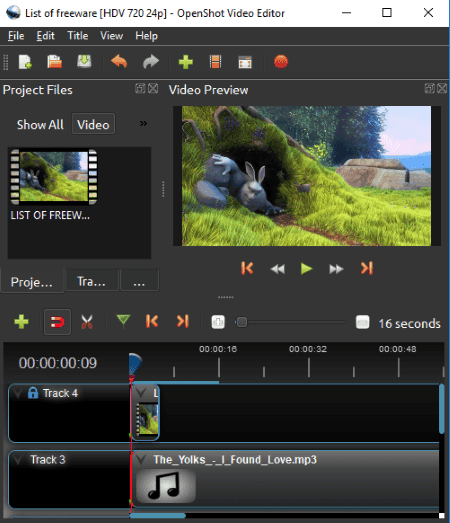
Task: Filter project files by Video
Action: (93, 124)
